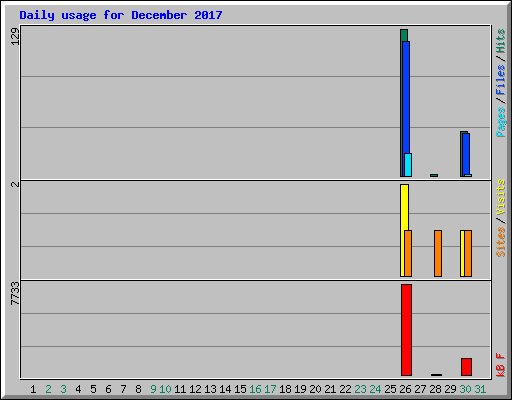
Task: Click day label 18 on the x-axis
Action: (x=285, y=389)
